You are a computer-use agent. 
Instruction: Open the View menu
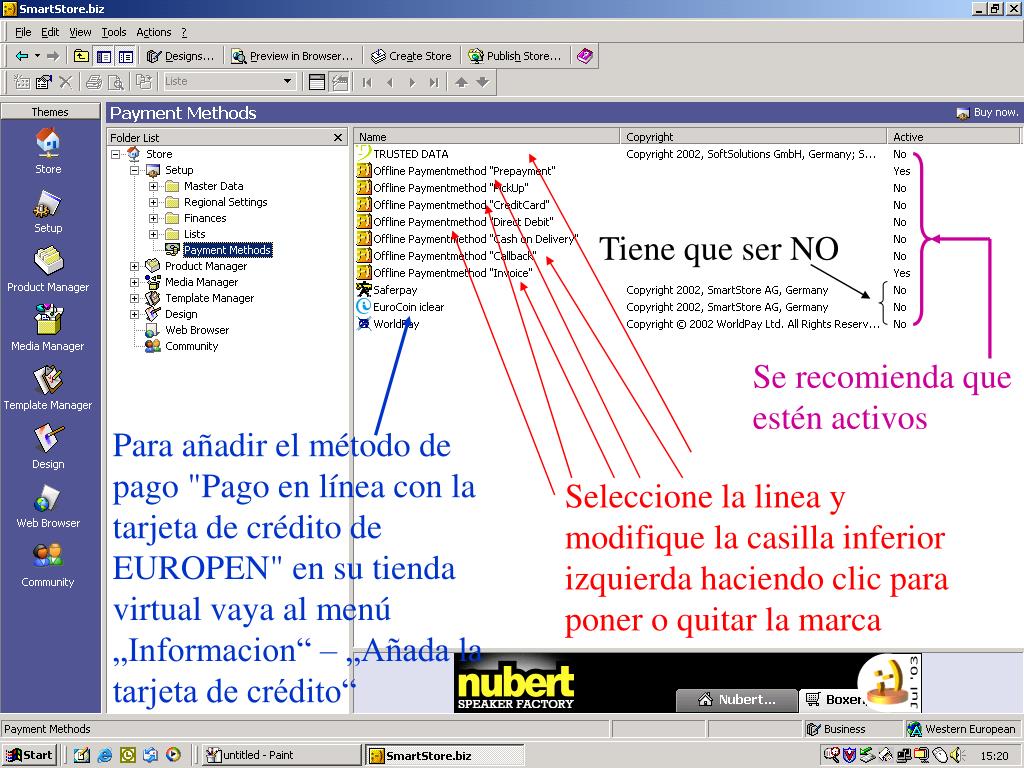click(80, 32)
